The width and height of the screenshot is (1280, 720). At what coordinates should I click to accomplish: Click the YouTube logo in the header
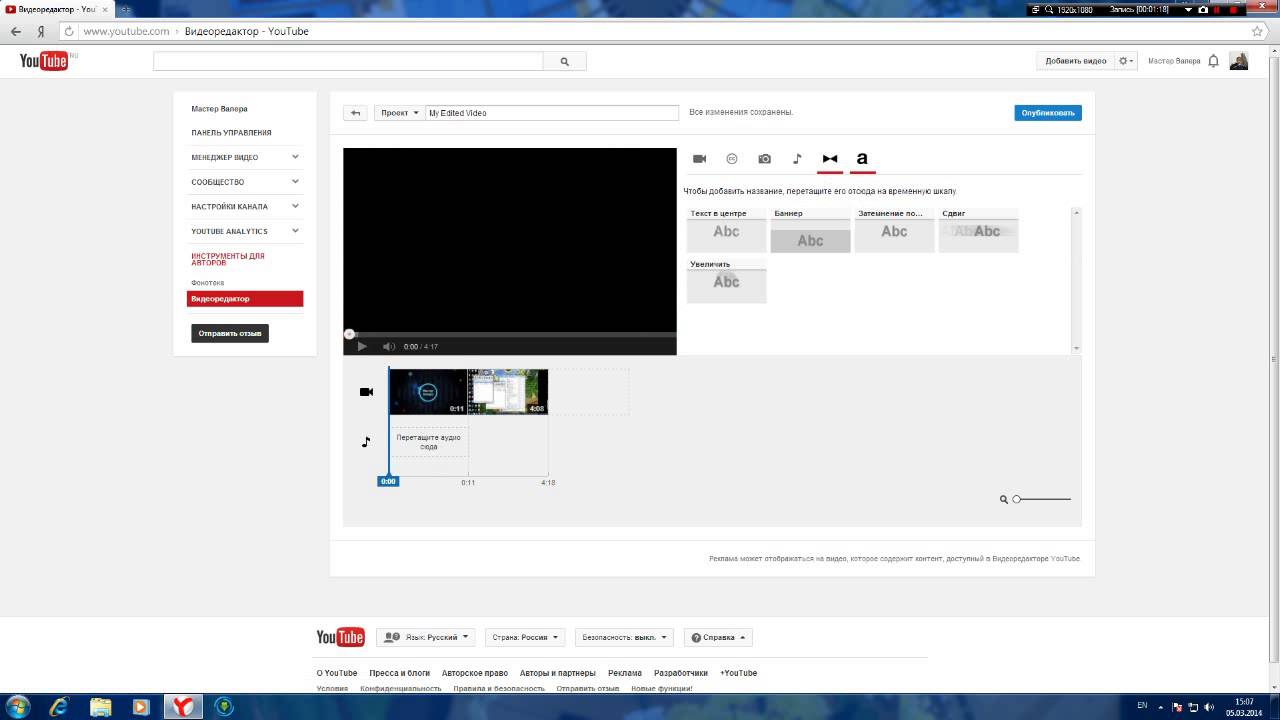[x=44, y=61]
